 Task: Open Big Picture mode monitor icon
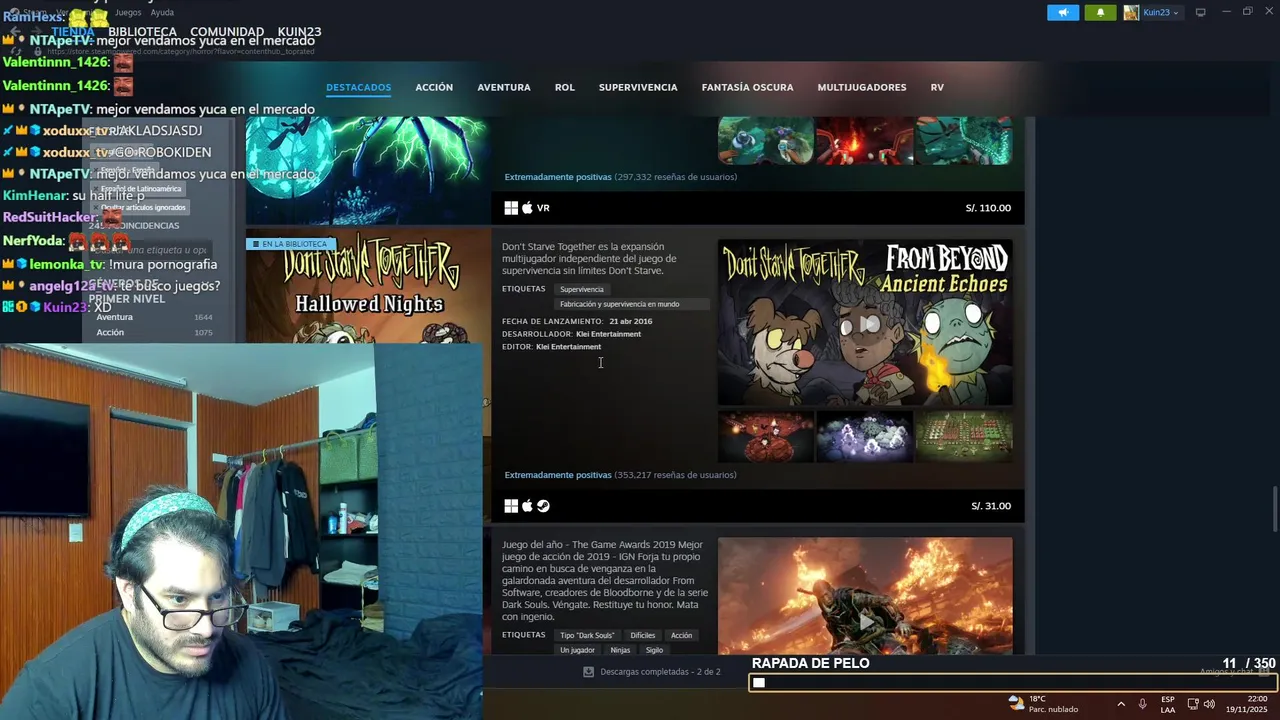point(1200,12)
